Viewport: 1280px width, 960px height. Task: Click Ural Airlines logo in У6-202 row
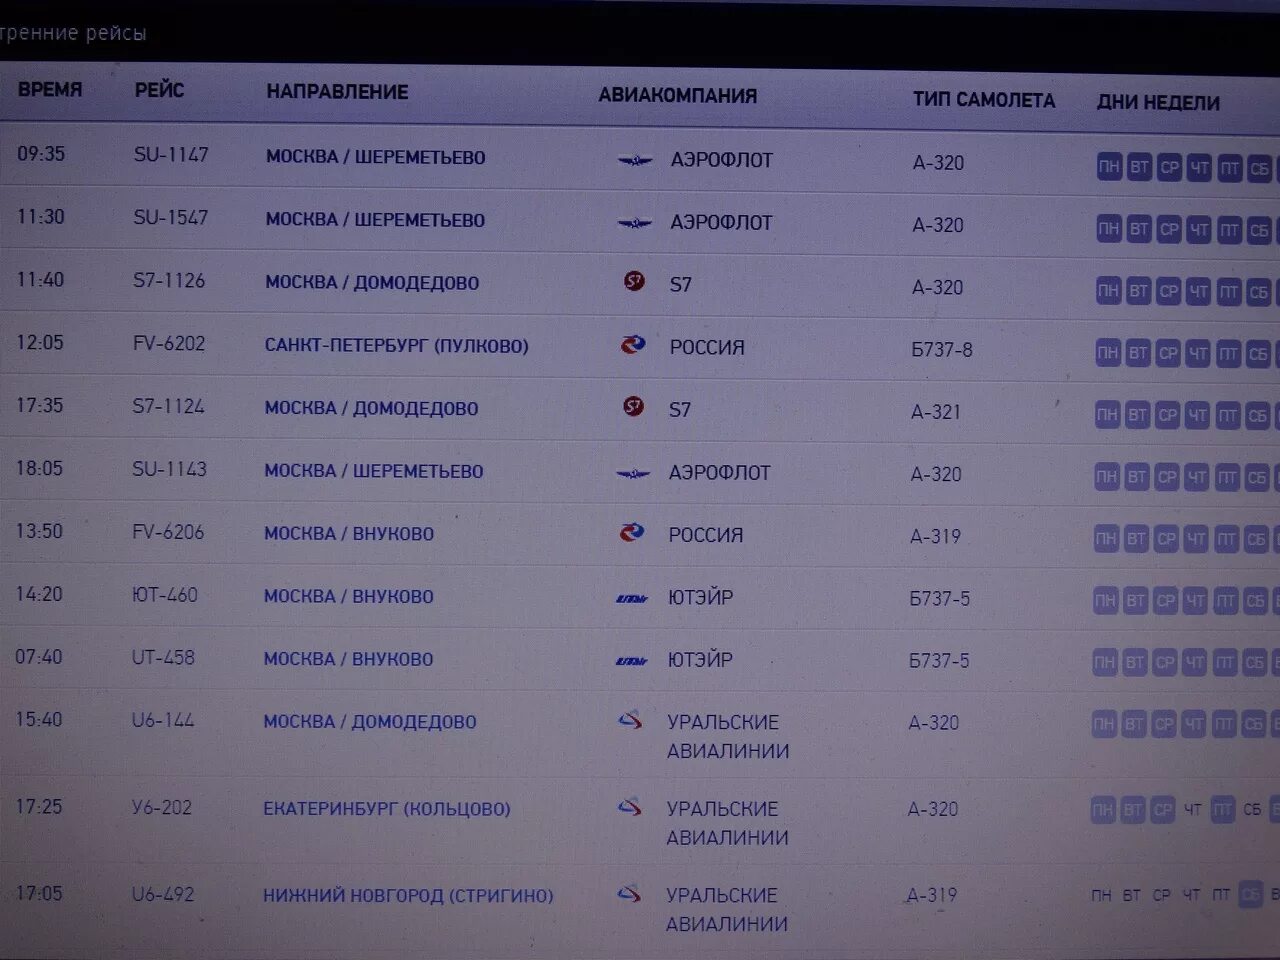click(x=629, y=805)
